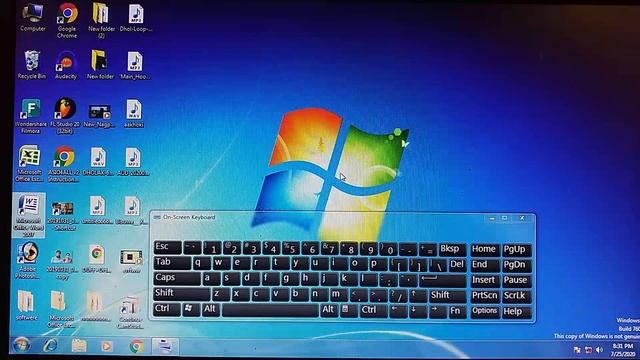Select the Dhol-Loop MP3 file icon
The height and width of the screenshot is (360, 640).
(136, 17)
